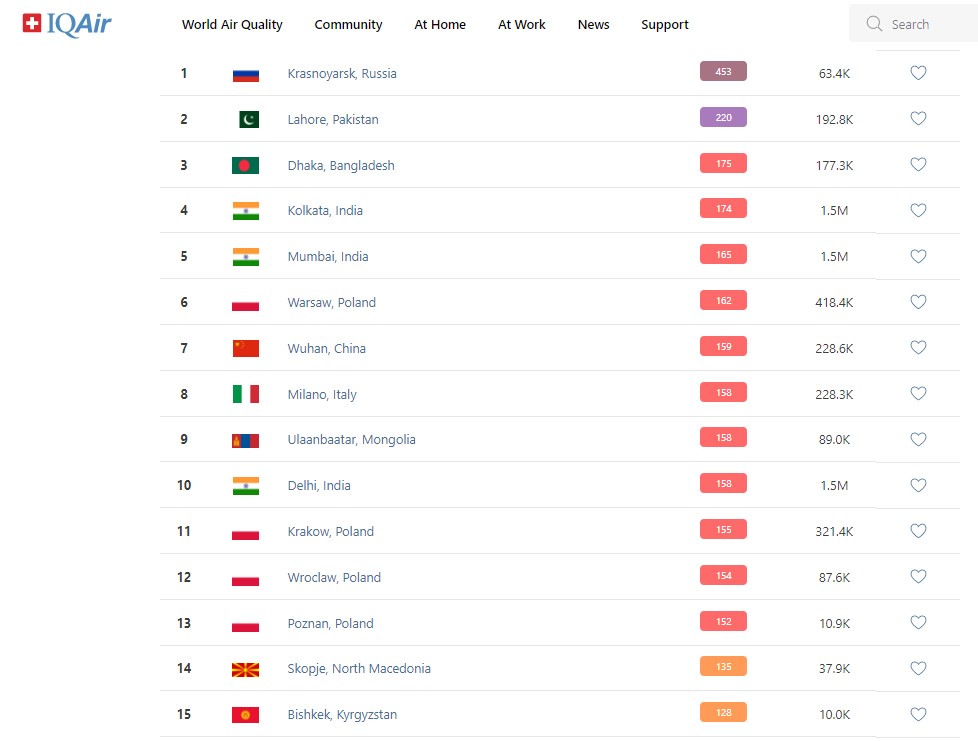Click the Mongolia flag icon
Viewport: 978px width, 741px height.
coord(245,440)
